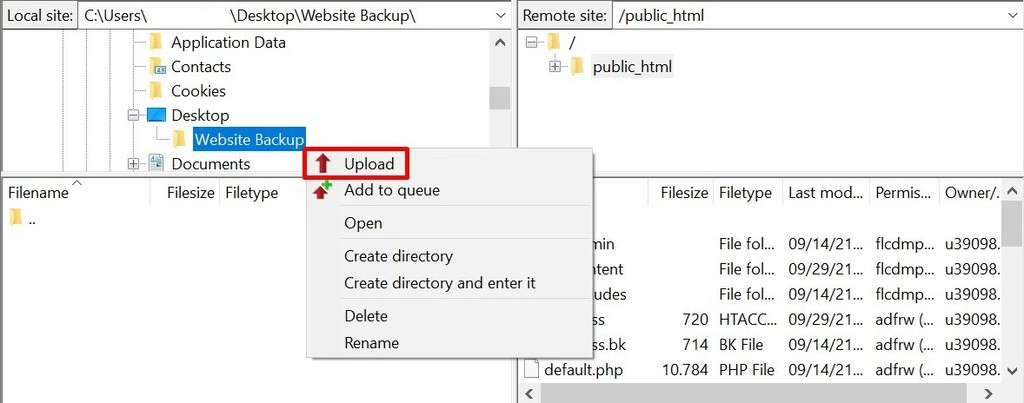1024x403 pixels.
Task: Open the Local site path dropdown
Action: tap(500, 16)
